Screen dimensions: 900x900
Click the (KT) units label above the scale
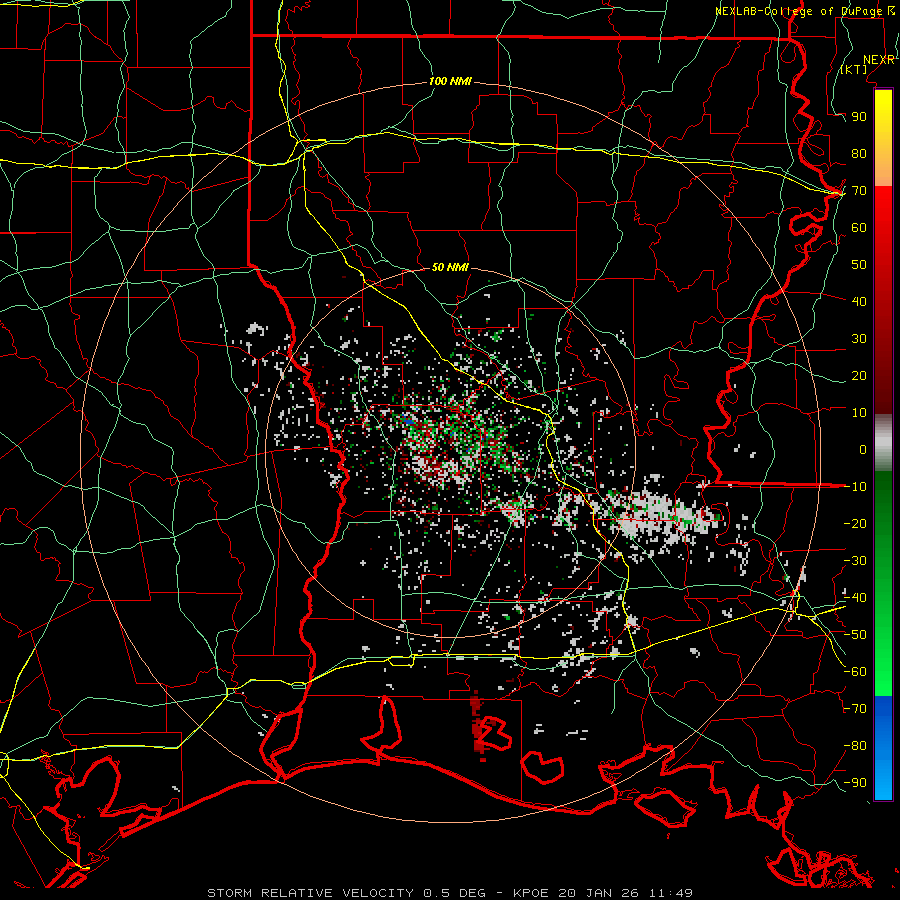pyautogui.click(x=854, y=69)
